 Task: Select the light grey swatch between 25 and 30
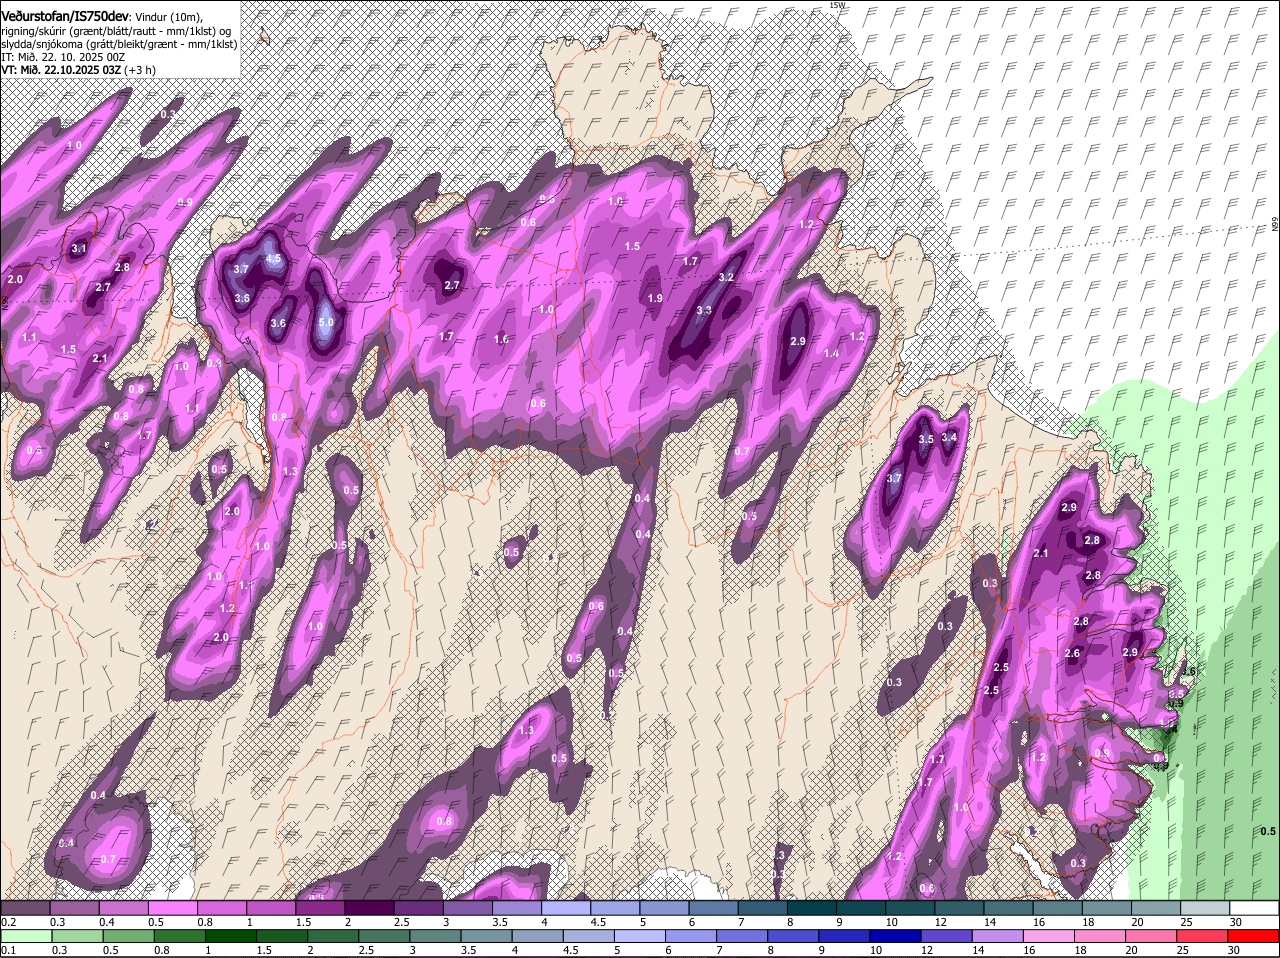(x=1205, y=908)
